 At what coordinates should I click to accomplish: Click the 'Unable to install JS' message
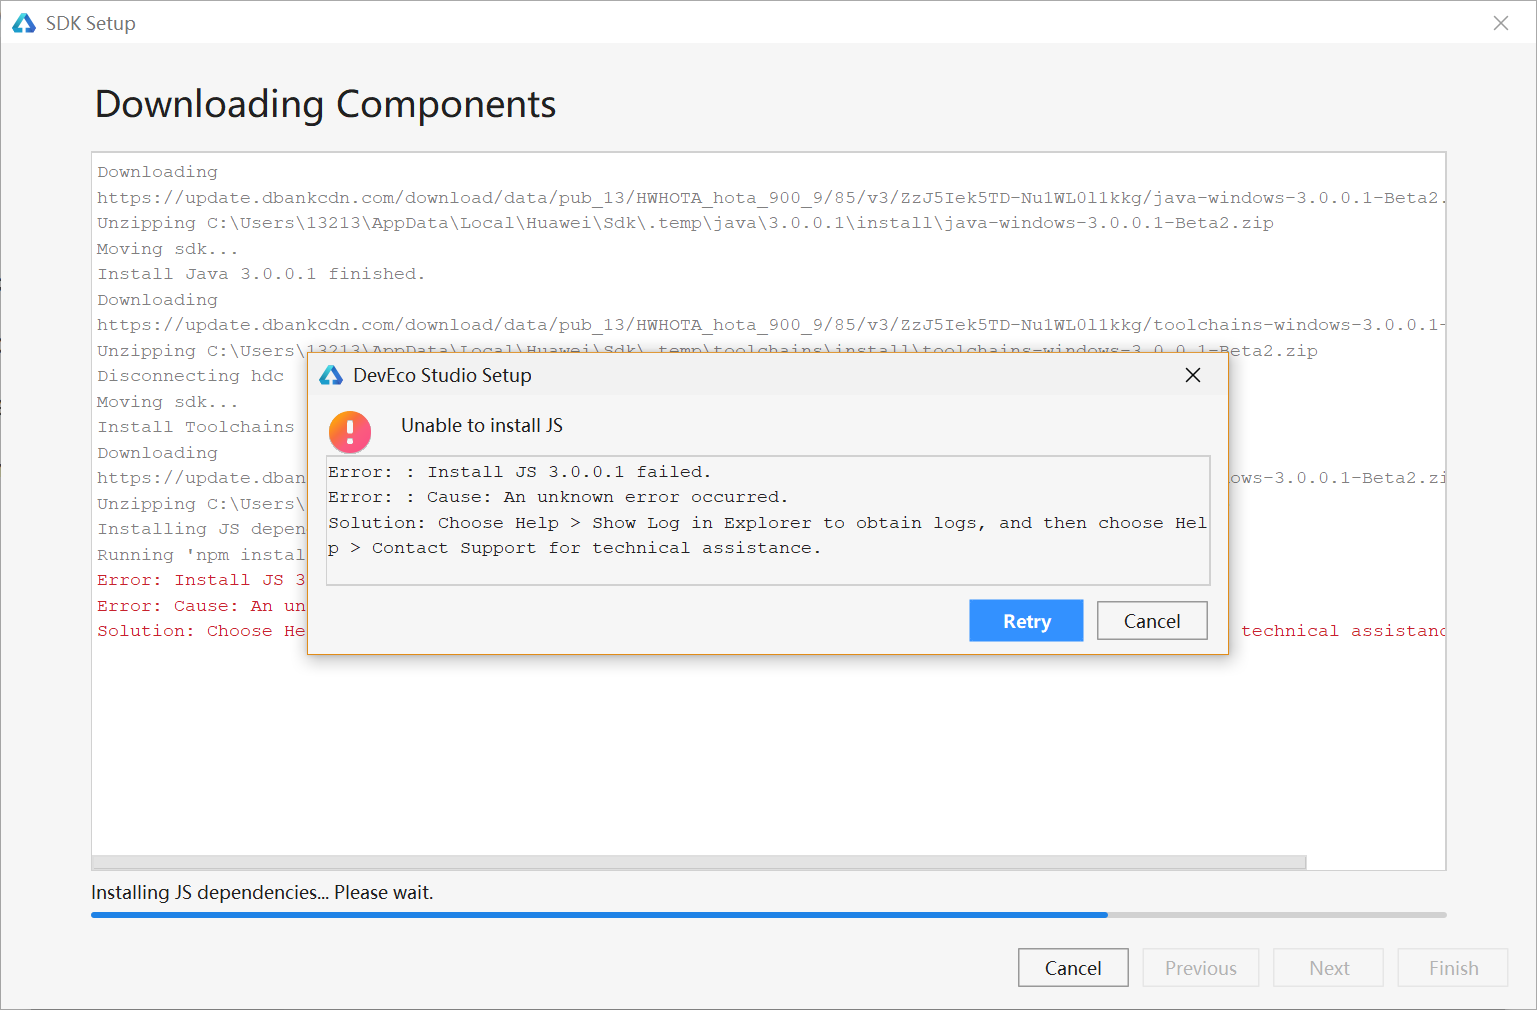482,426
